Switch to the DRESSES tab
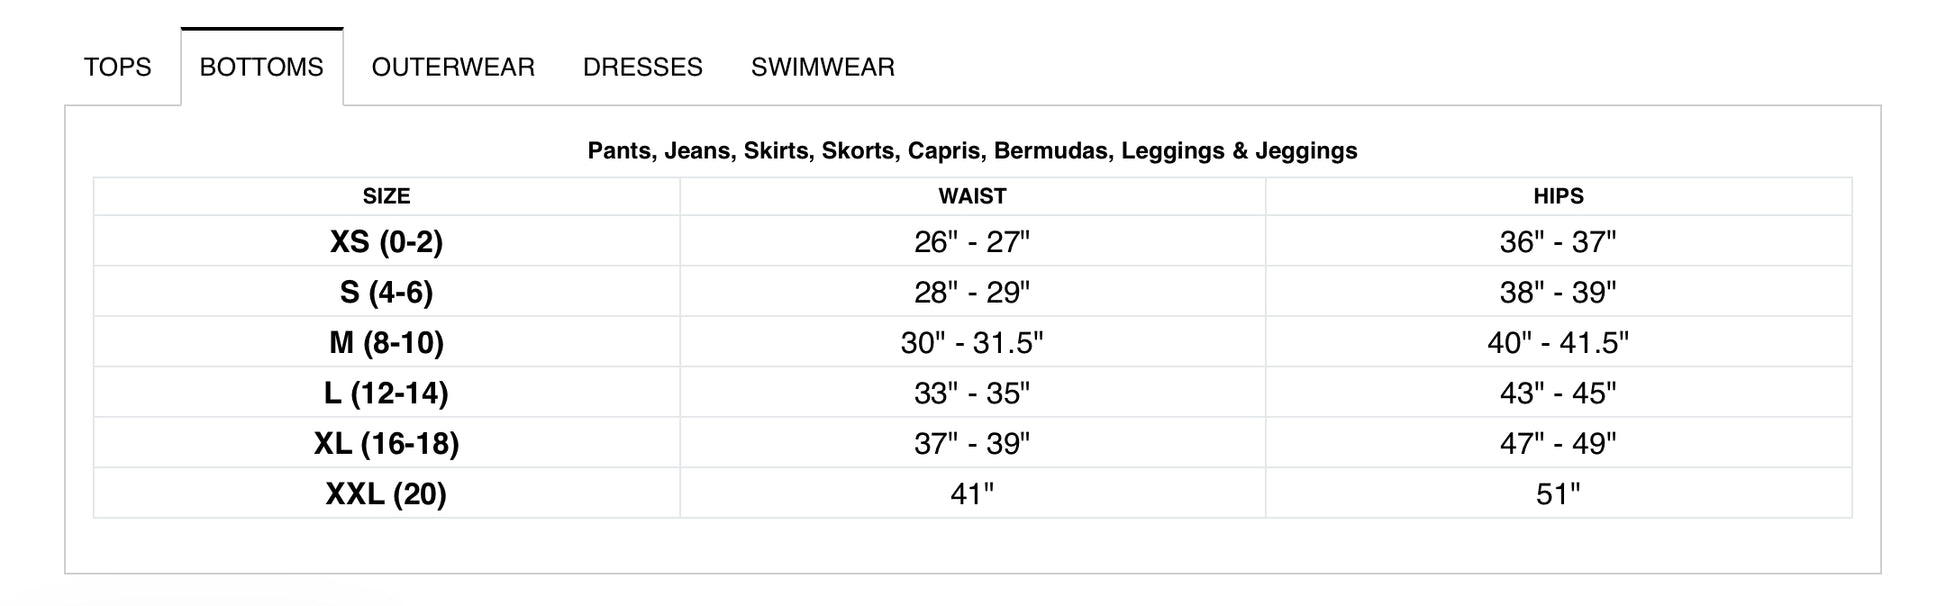1946x606 pixels. tap(643, 67)
